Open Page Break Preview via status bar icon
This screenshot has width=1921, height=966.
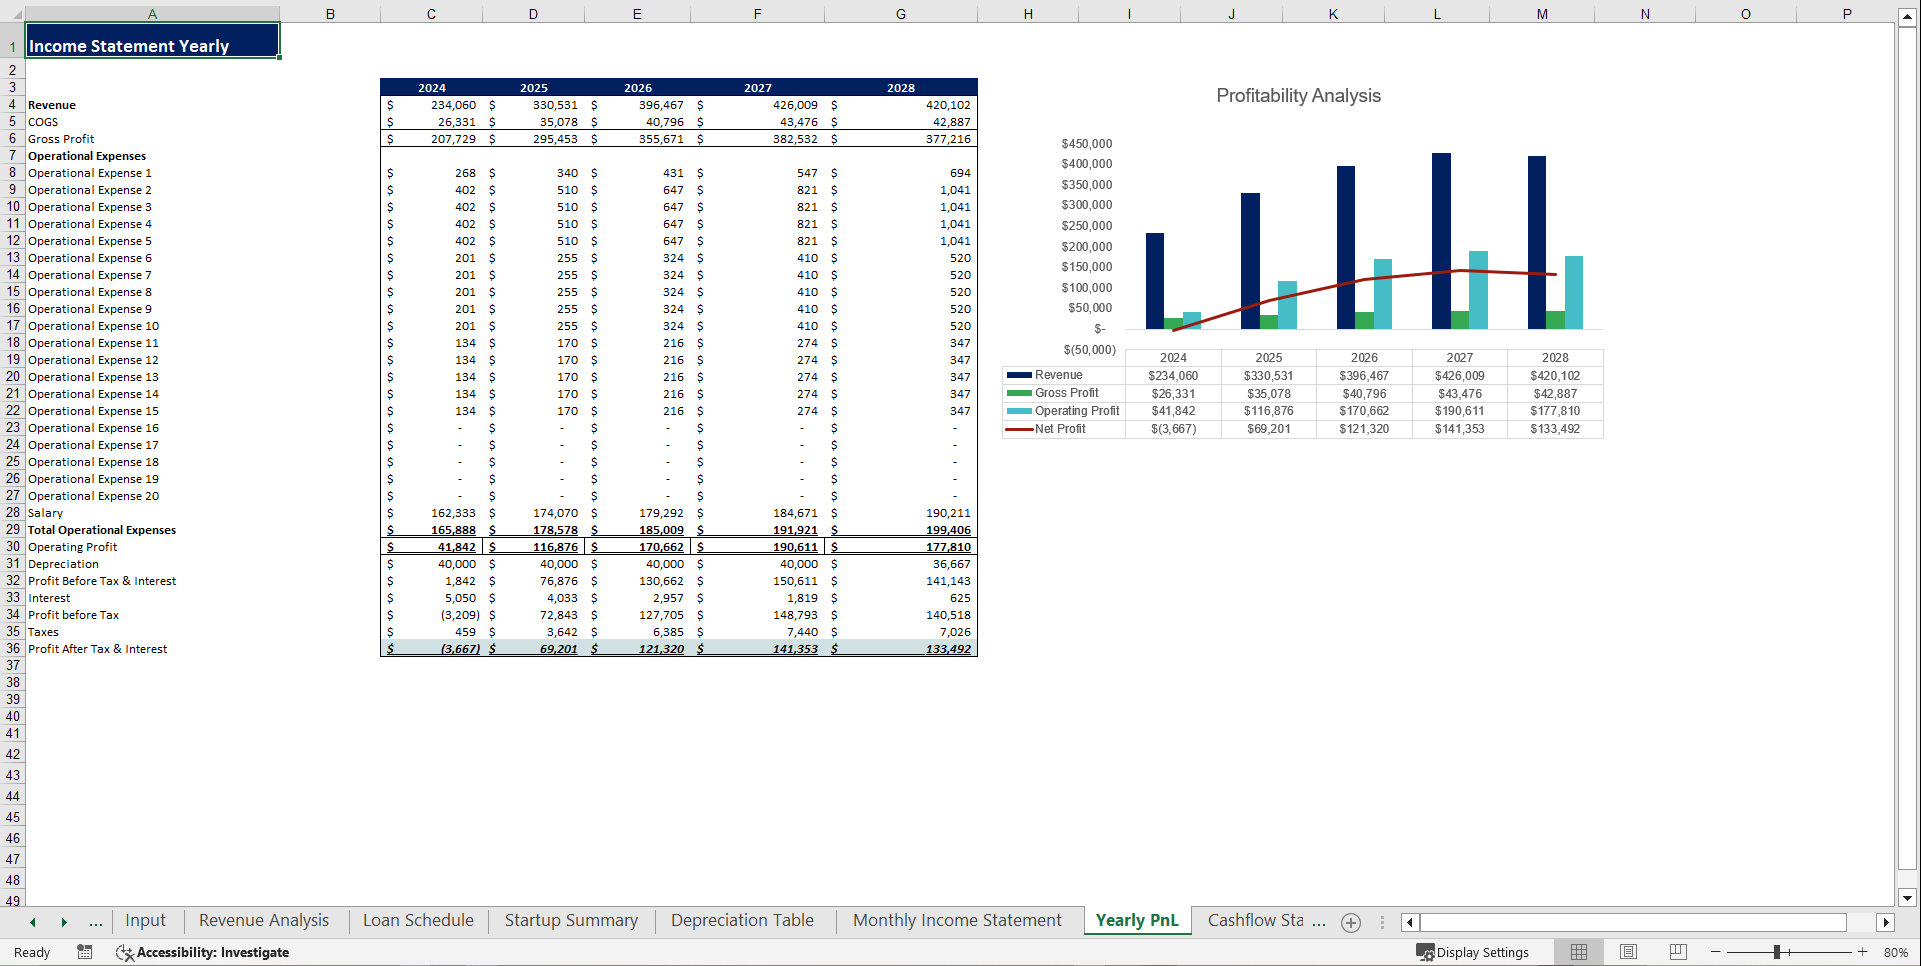click(1677, 952)
